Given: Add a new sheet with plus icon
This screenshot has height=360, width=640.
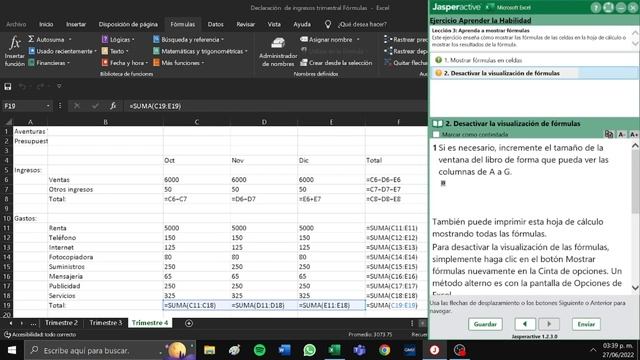Looking at the screenshot, I should 189,323.
